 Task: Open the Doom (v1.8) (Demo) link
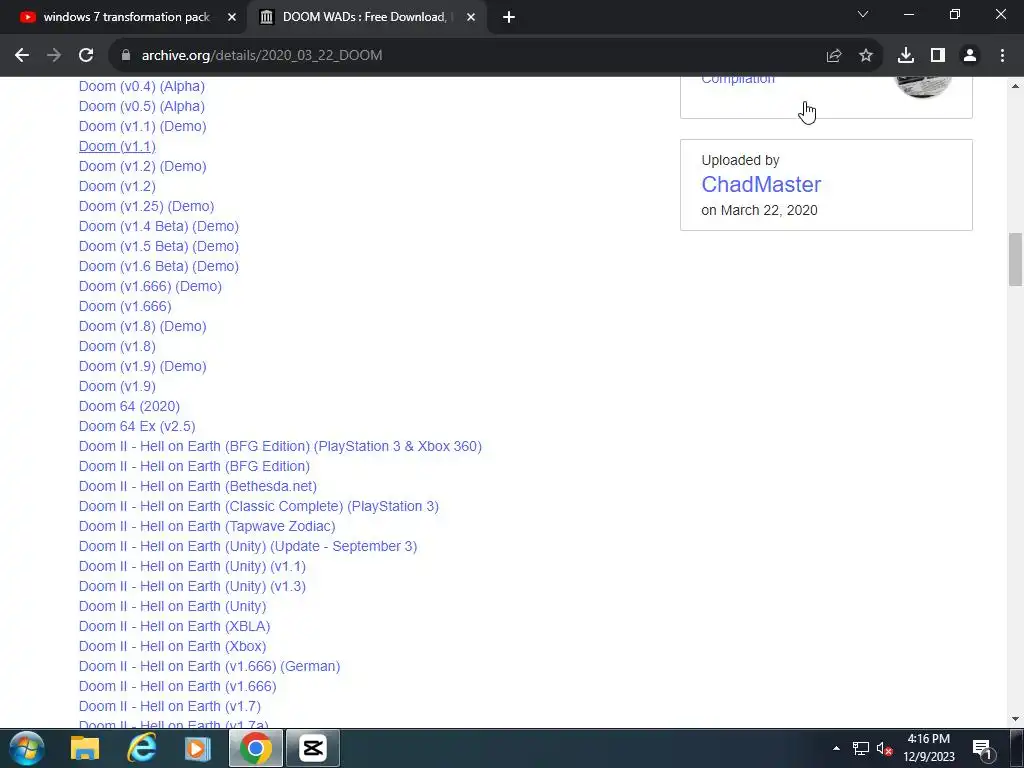point(142,327)
